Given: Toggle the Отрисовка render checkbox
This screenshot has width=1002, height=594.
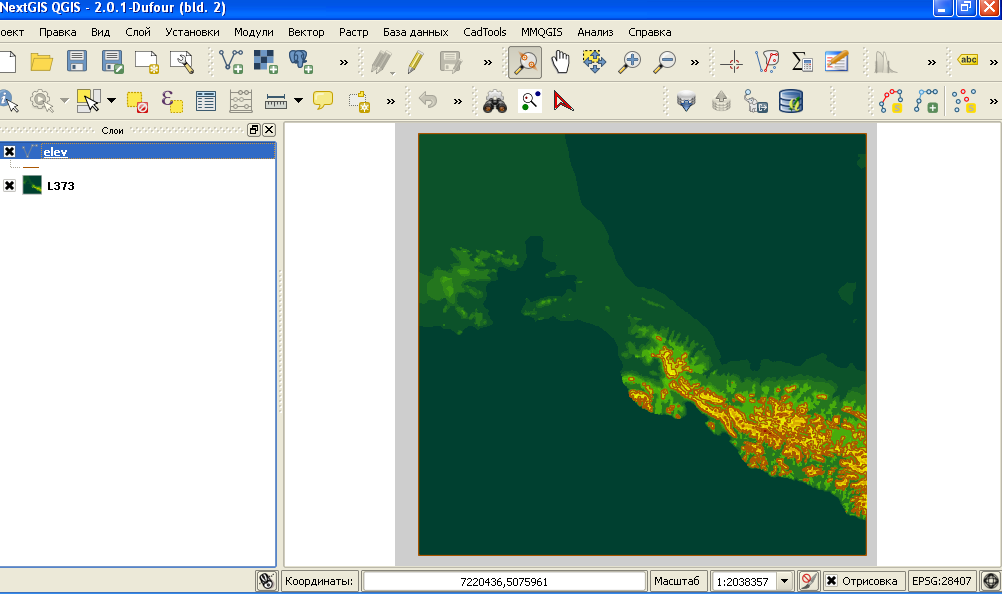Looking at the screenshot, I should click(x=831, y=581).
